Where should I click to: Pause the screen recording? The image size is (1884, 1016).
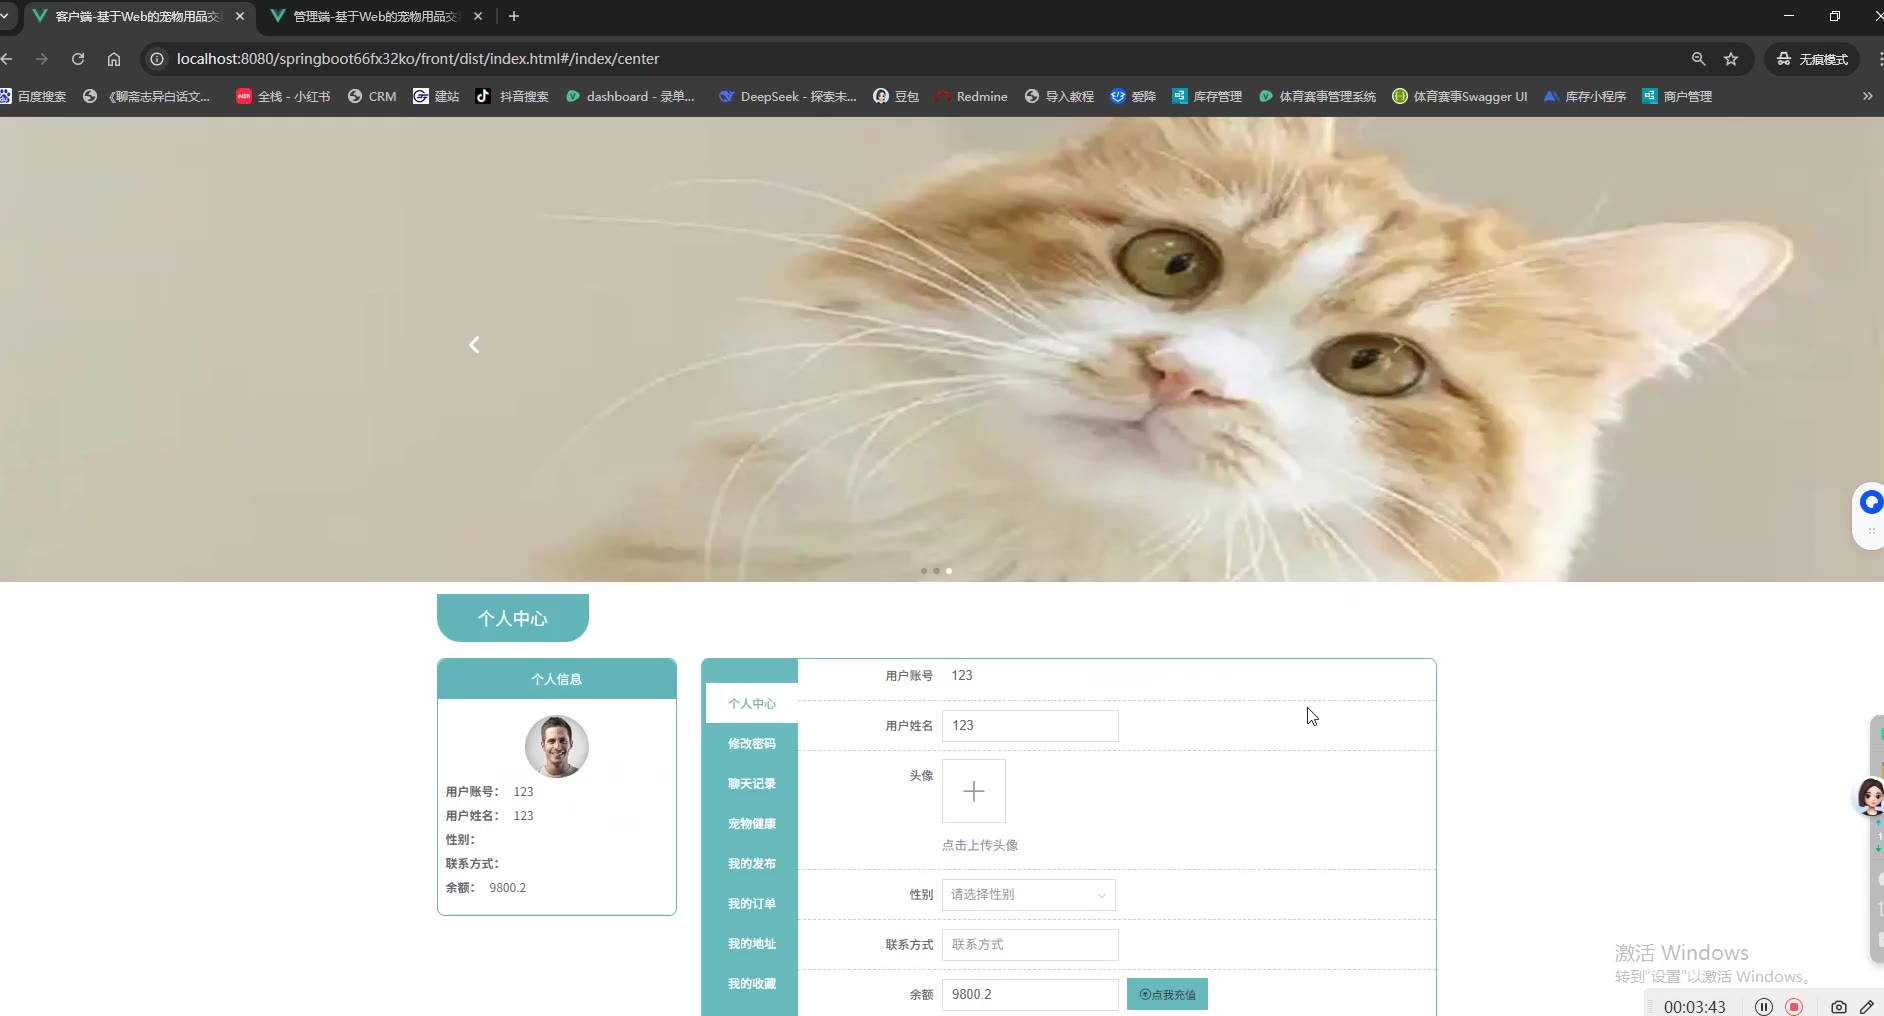click(x=1764, y=1006)
